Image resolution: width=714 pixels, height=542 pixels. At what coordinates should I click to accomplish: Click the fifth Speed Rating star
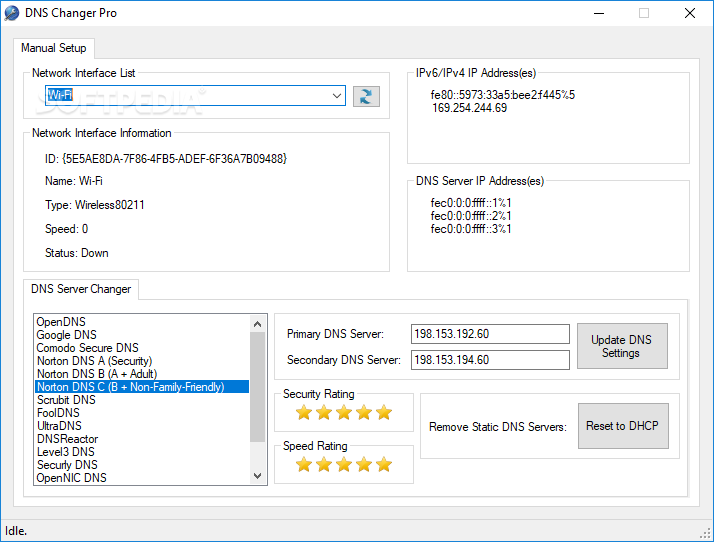click(384, 465)
